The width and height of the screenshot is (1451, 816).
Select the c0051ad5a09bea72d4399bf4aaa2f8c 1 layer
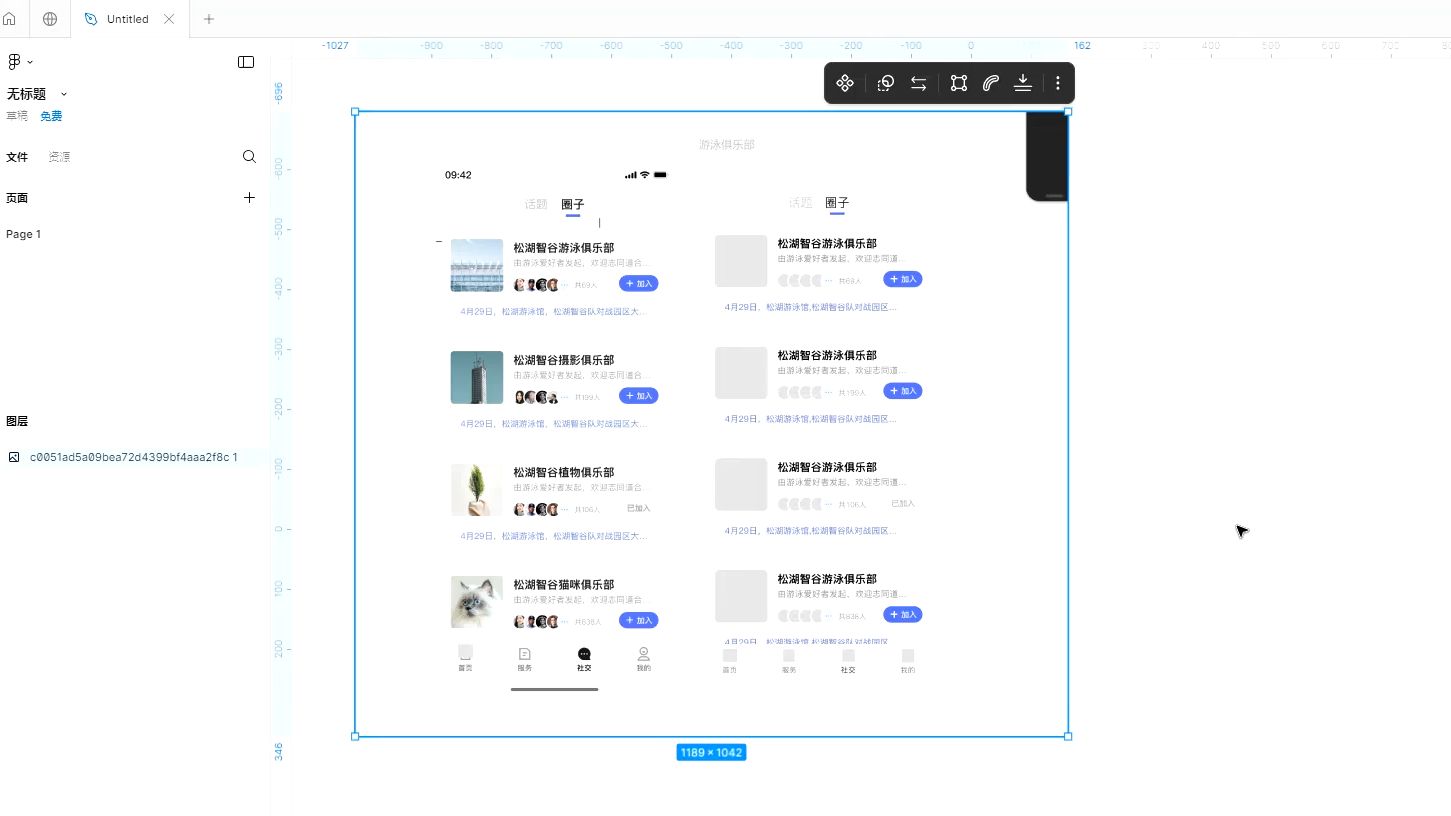[x=133, y=457]
